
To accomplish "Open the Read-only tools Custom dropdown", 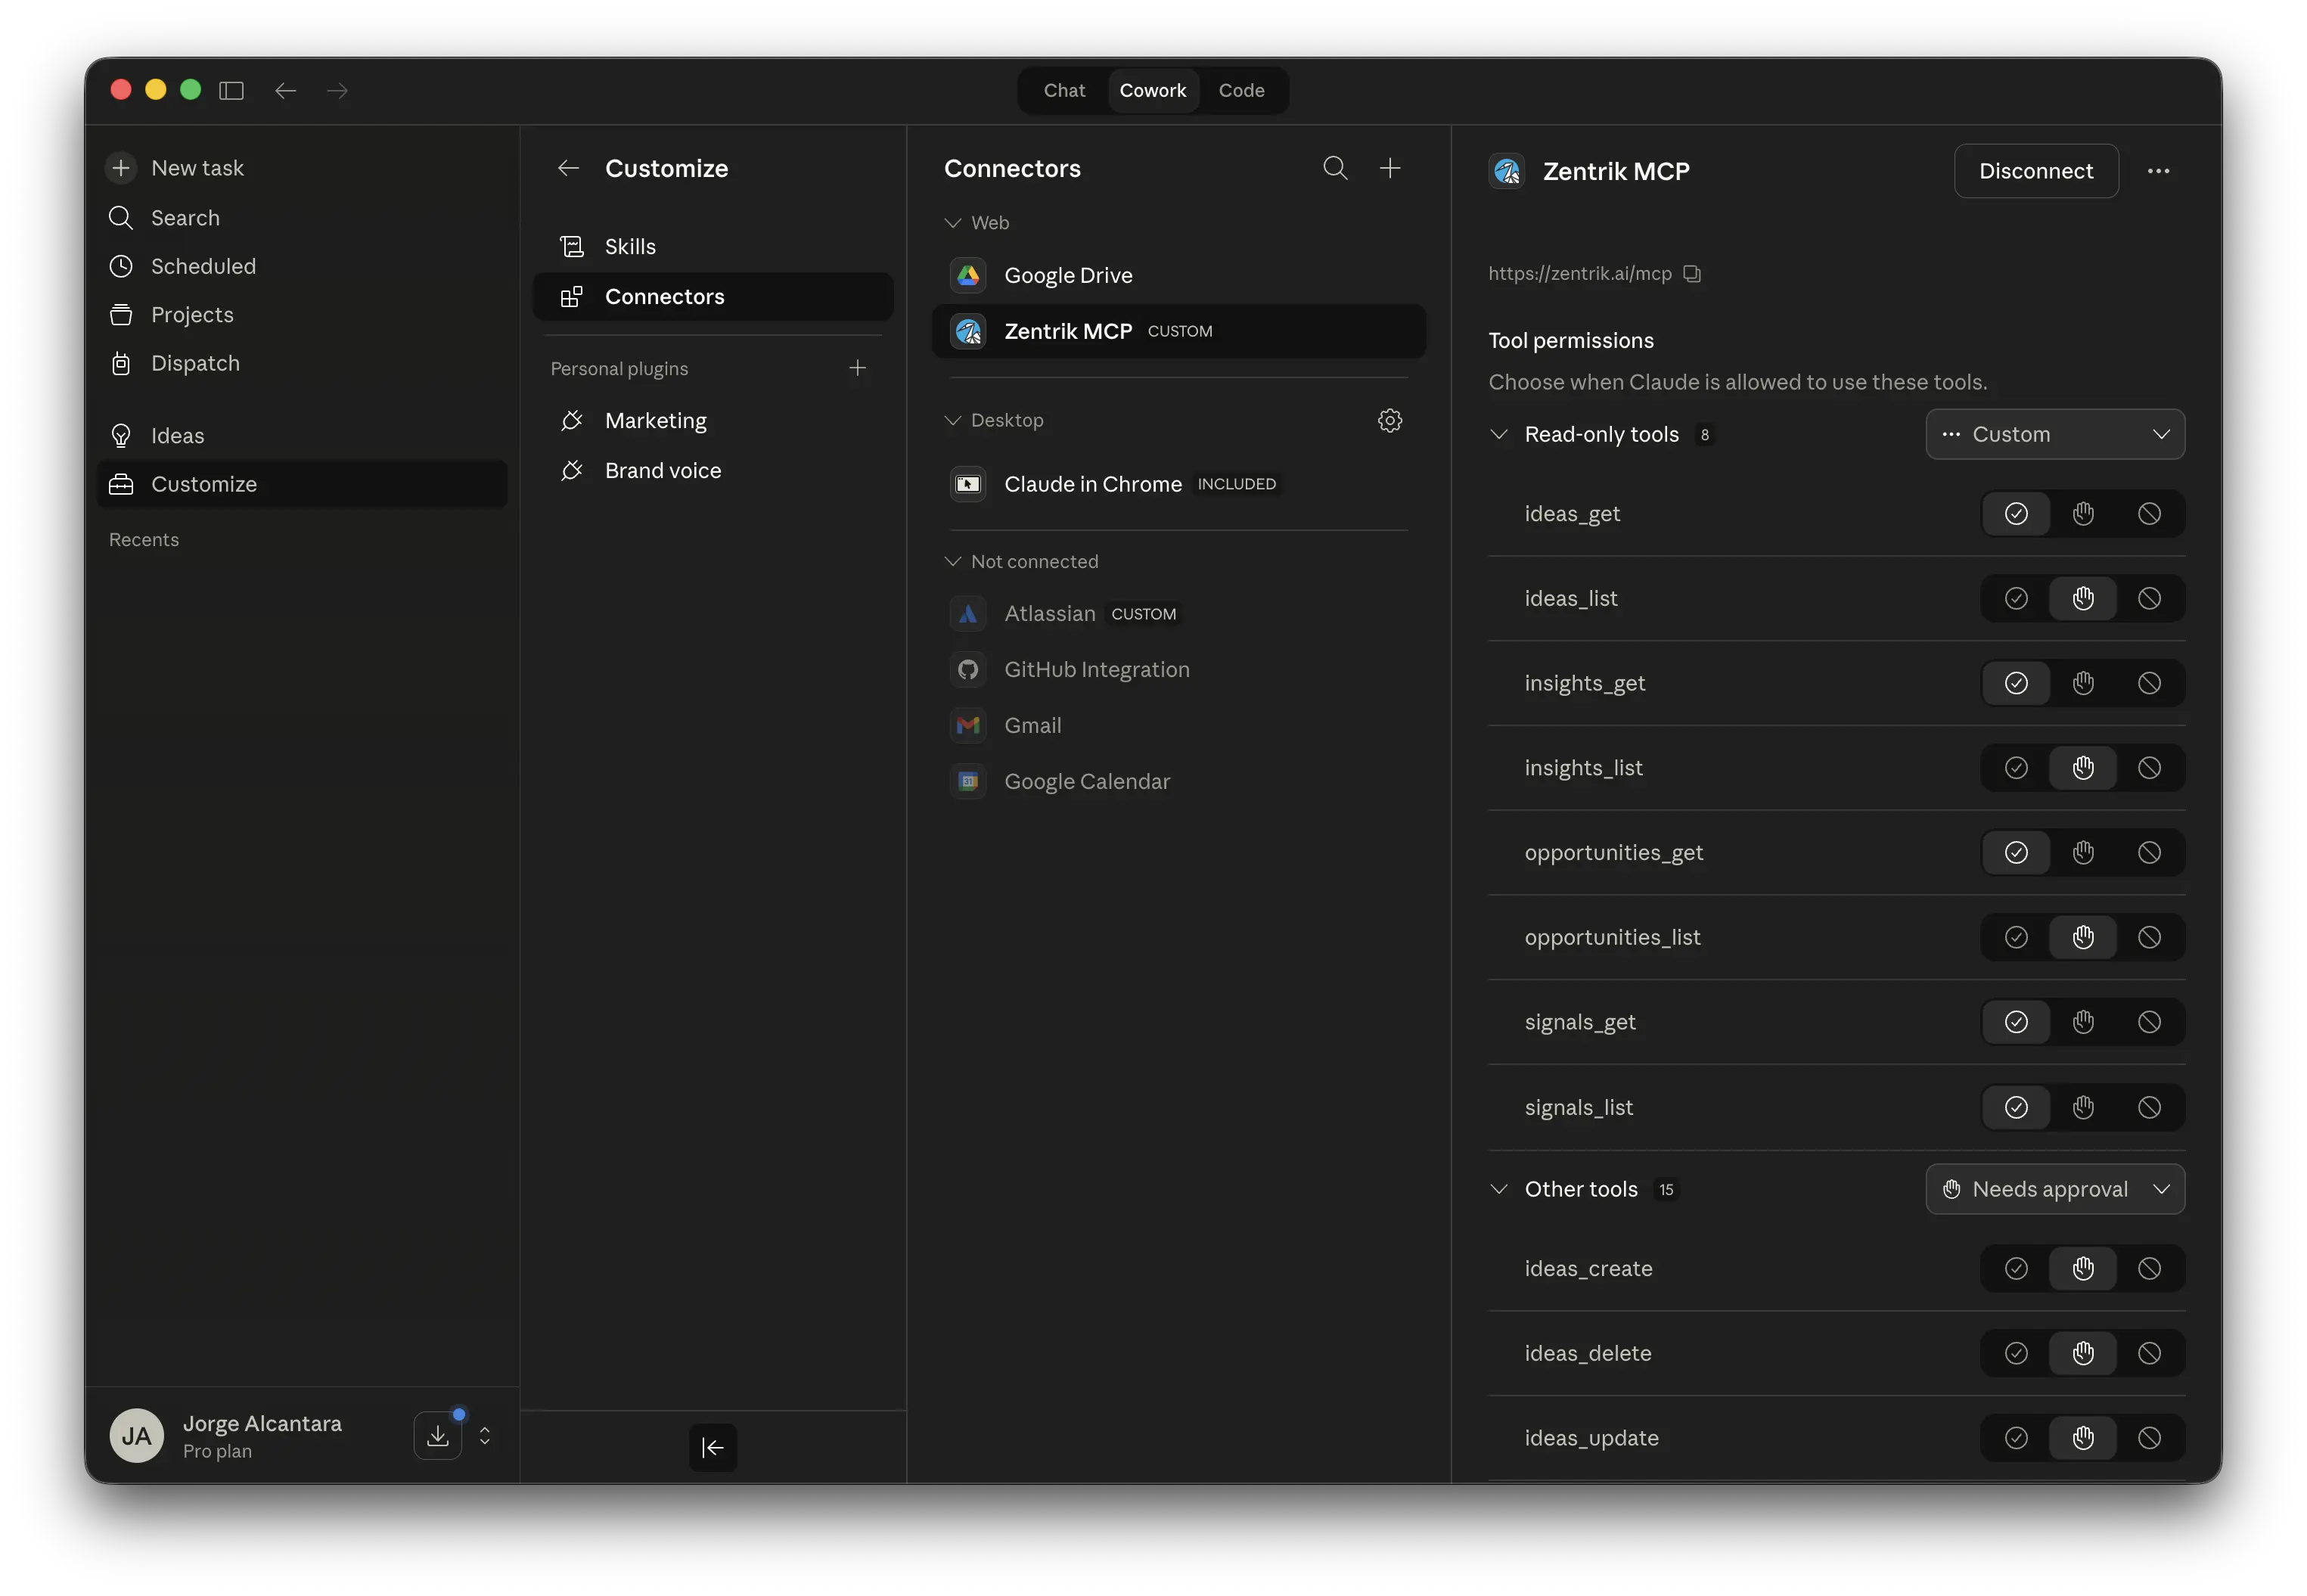I will tap(2055, 434).
